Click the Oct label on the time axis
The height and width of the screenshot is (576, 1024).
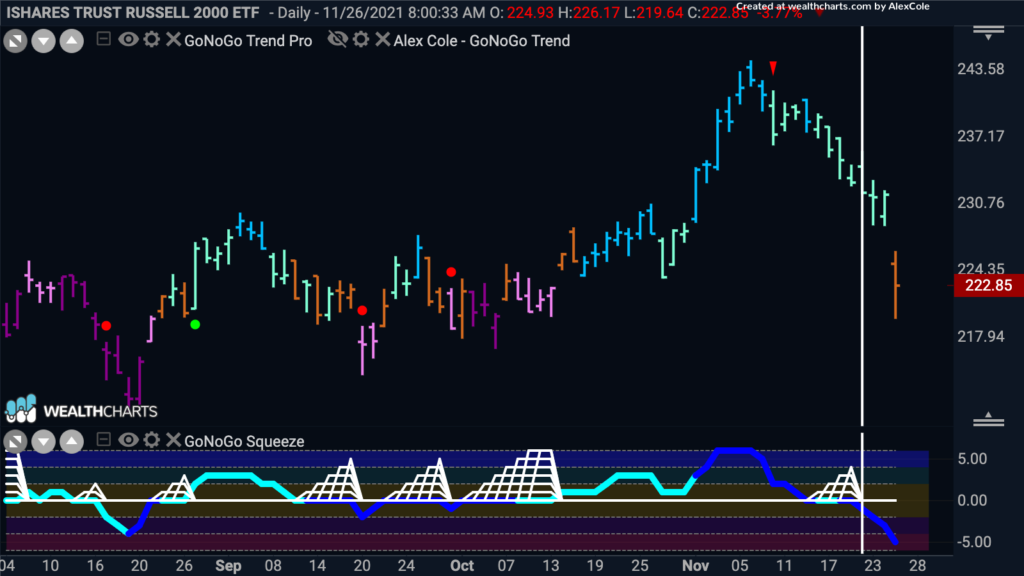pos(462,566)
